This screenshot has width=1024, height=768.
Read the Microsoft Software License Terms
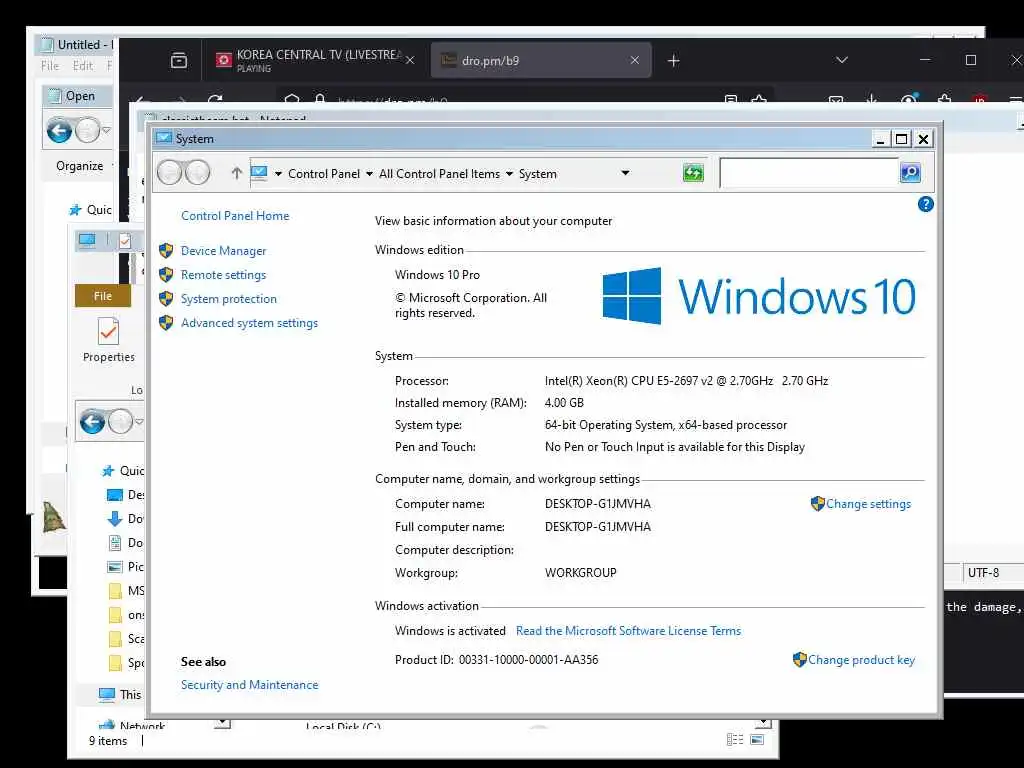pyautogui.click(x=628, y=631)
